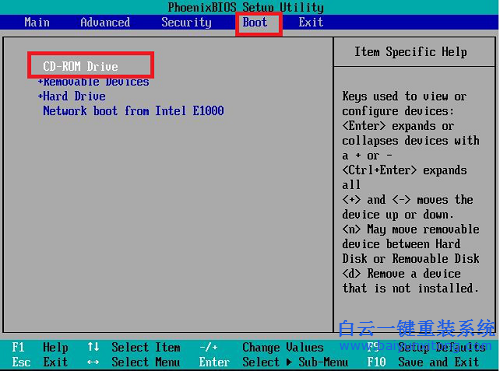500x371 pixels.
Task: Select the Hard Drive boot entry
Action: coord(74,96)
